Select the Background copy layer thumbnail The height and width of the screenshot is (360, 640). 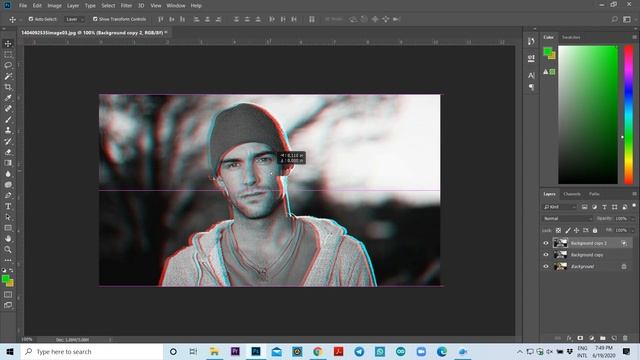560,255
